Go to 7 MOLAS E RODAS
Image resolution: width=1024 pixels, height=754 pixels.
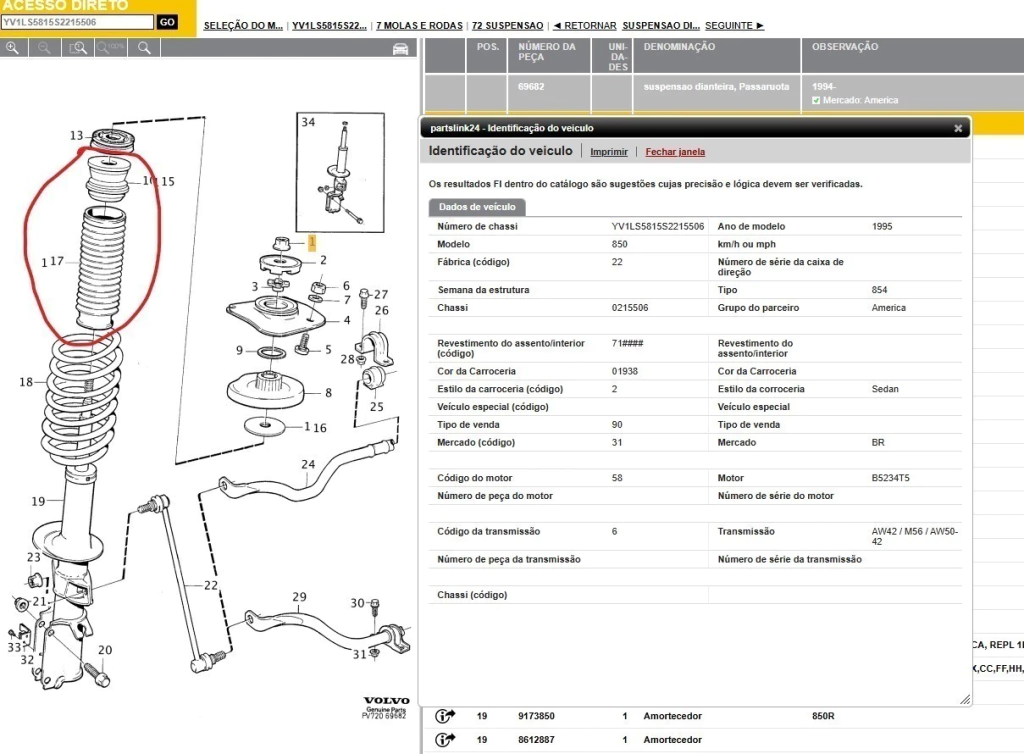(x=419, y=25)
